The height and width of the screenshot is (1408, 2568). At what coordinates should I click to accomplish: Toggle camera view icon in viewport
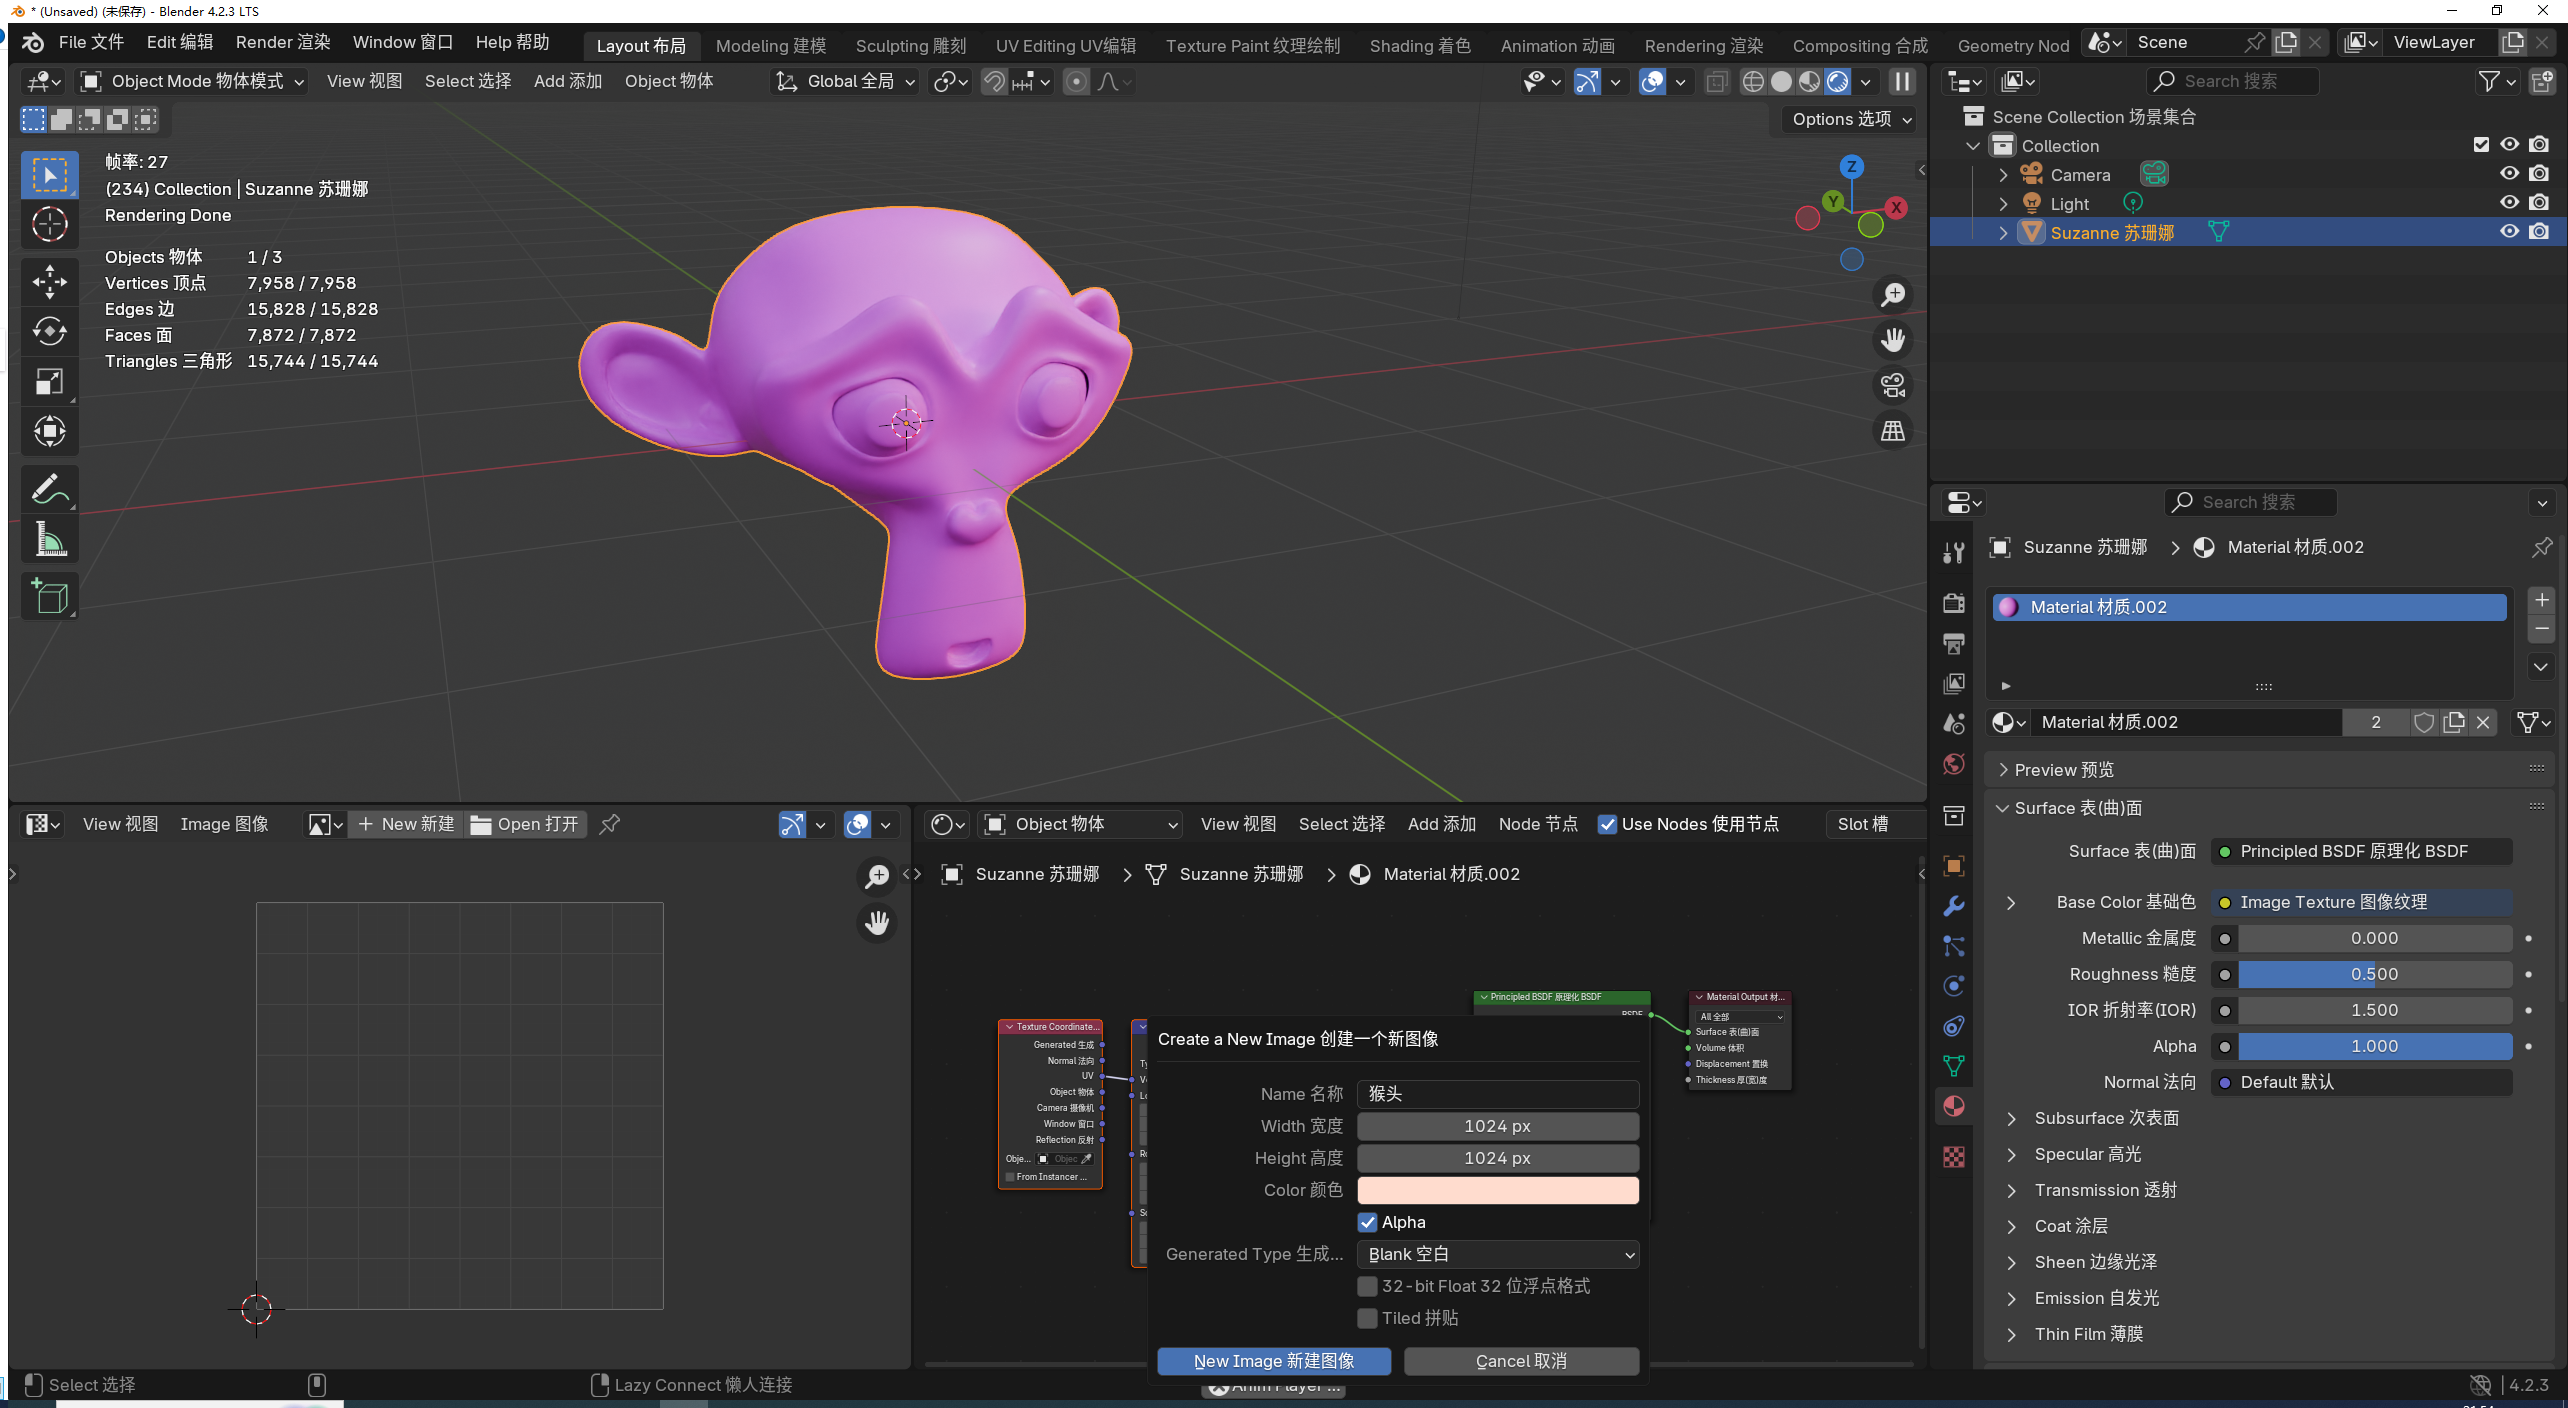[x=1893, y=386]
